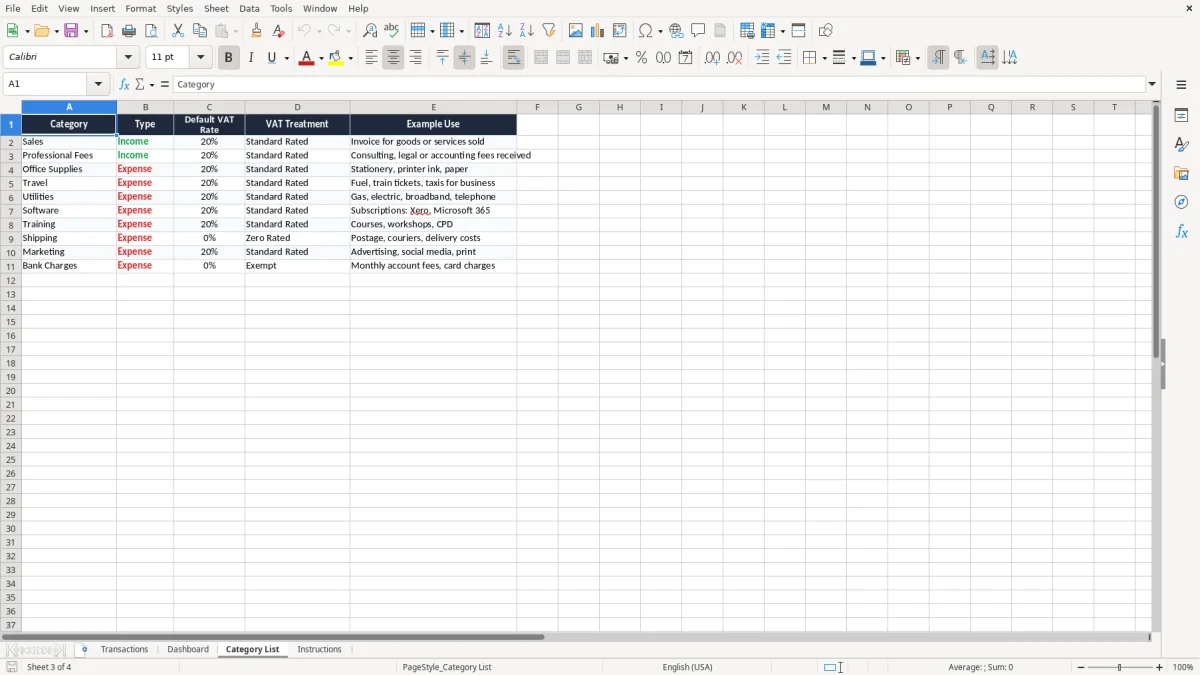Switch to the Transactions sheet tab
The height and width of the screenshot is (675, 1200).
[124, 650]
